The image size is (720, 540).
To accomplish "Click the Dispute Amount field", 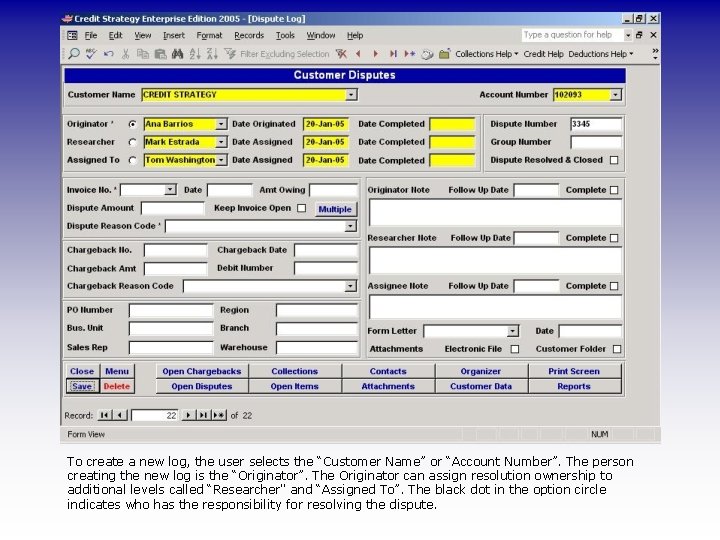I will click(172, 208).
